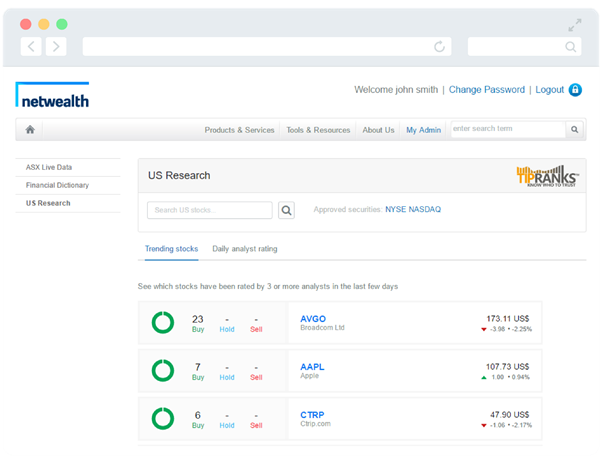The height and width of the screenshot is (463, 602).
Task: Click the TipRanks logo
Action: (x=547, y=176)
